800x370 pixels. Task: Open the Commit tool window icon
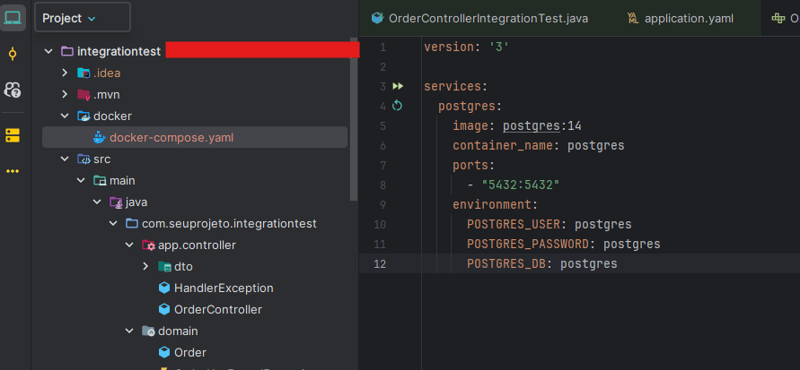(x=13, y=54)
